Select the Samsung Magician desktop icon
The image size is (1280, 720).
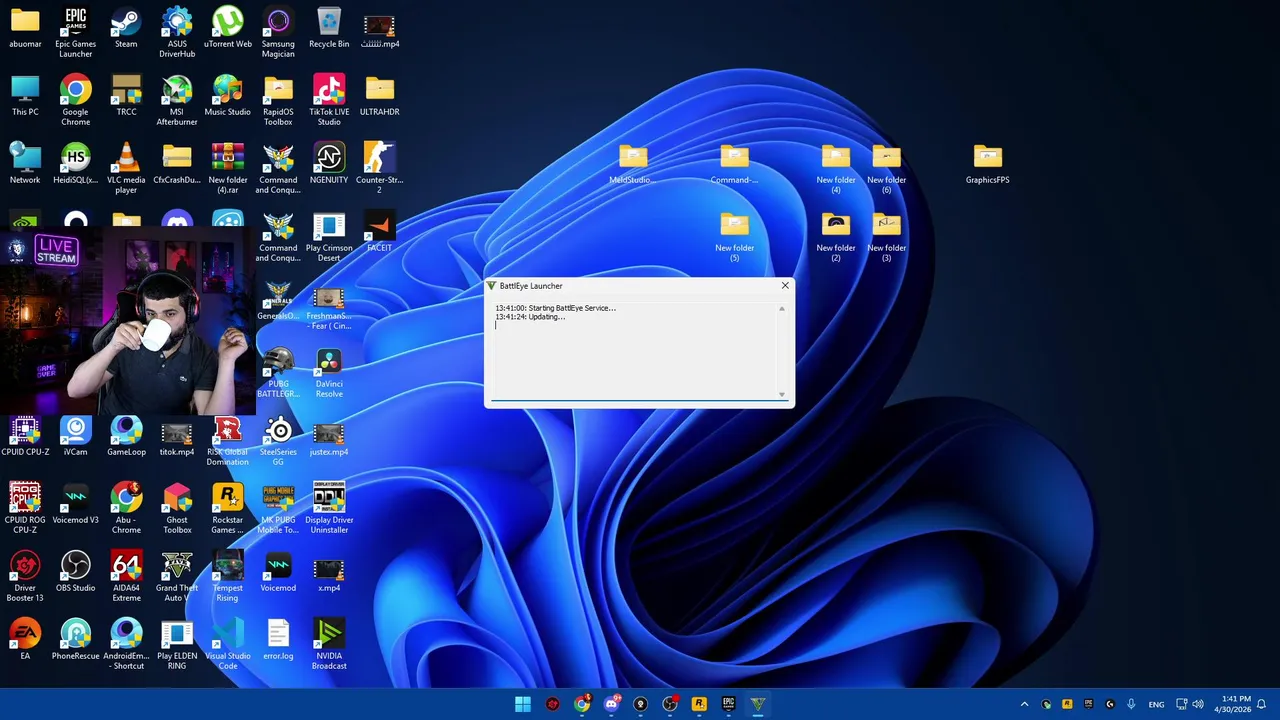click(278, 31)
